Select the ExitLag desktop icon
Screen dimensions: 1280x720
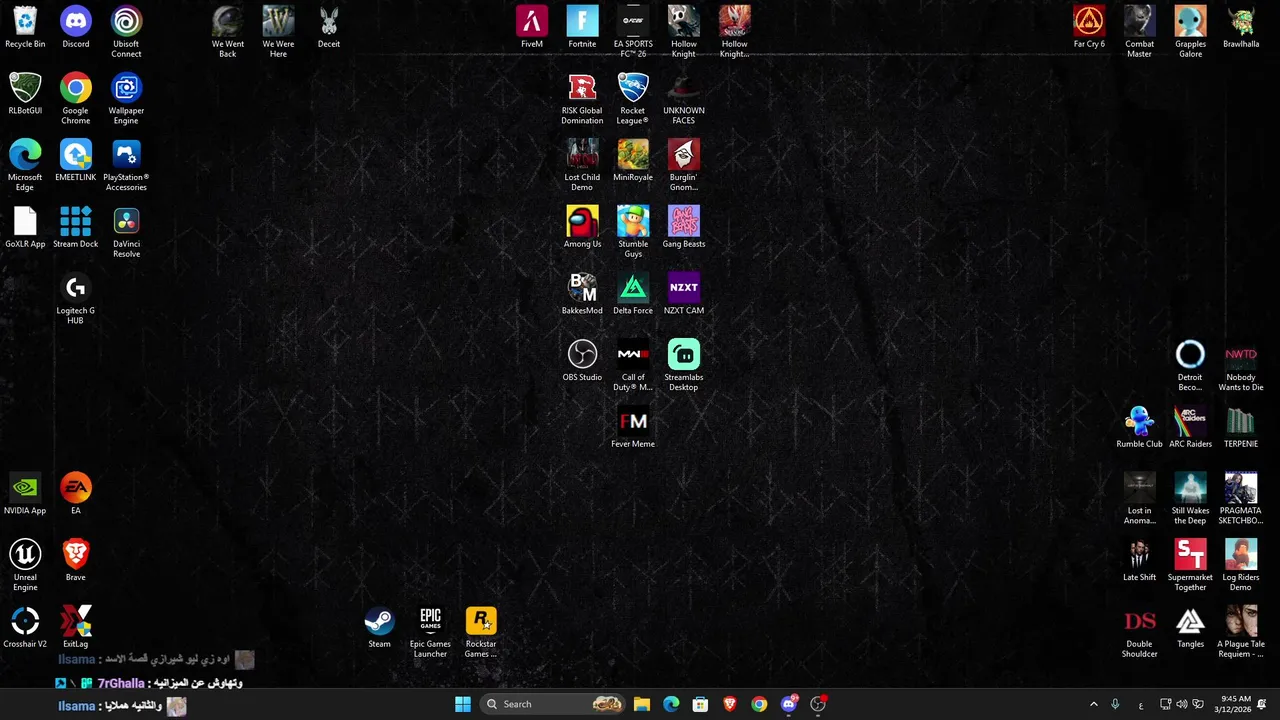click(76, 628)
